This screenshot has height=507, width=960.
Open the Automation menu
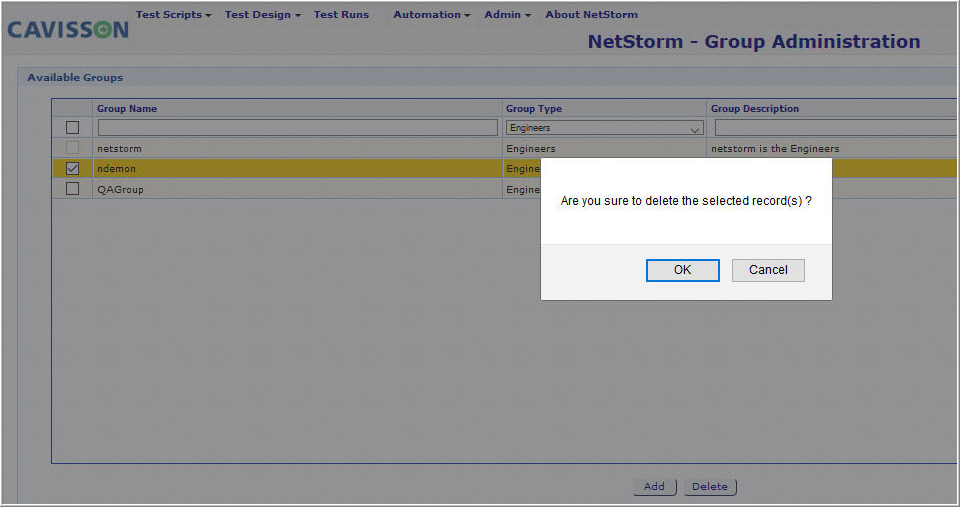click(x=432, y=14)
